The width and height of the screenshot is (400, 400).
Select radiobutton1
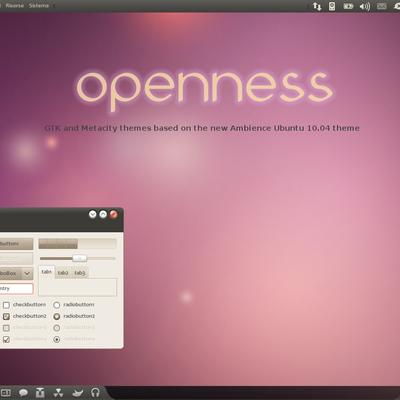[57, 305]
